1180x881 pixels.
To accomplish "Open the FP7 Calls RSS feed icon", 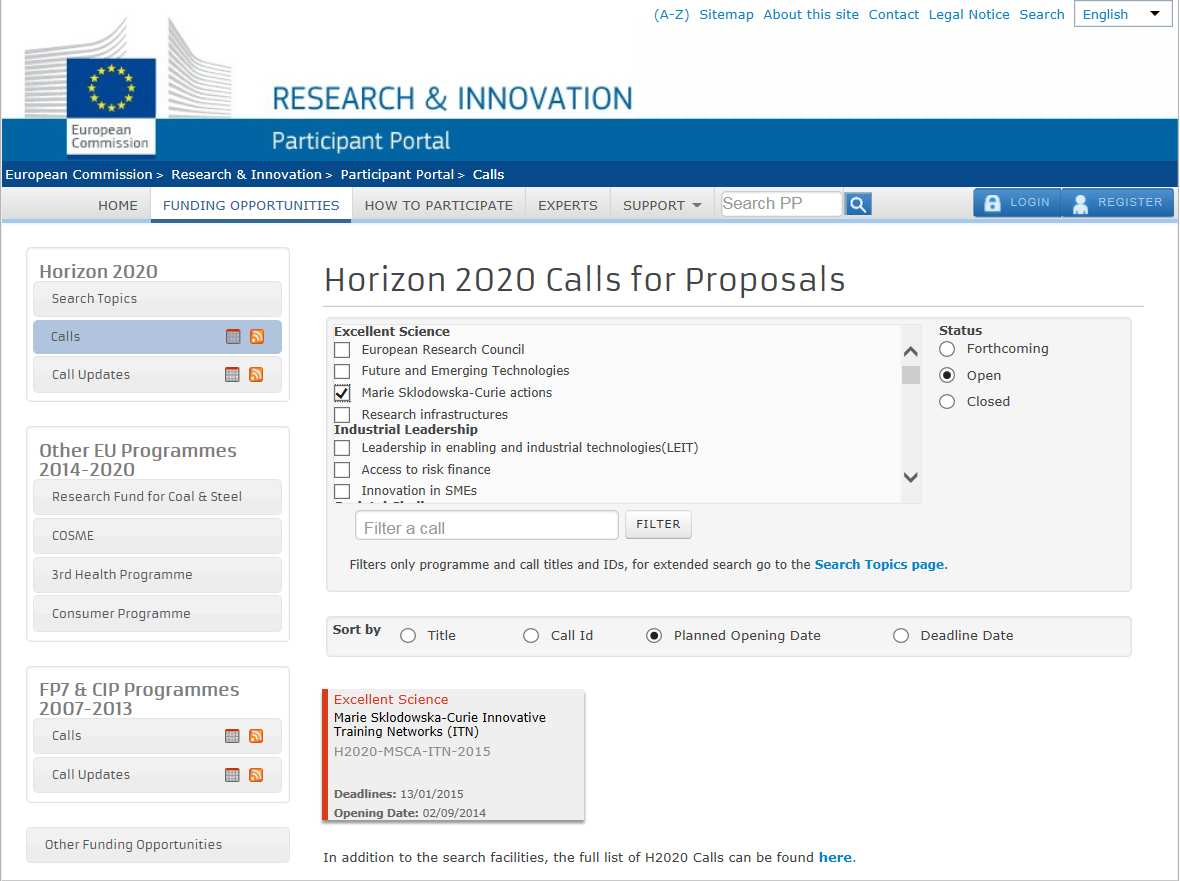I will click(x=256, y=736).
